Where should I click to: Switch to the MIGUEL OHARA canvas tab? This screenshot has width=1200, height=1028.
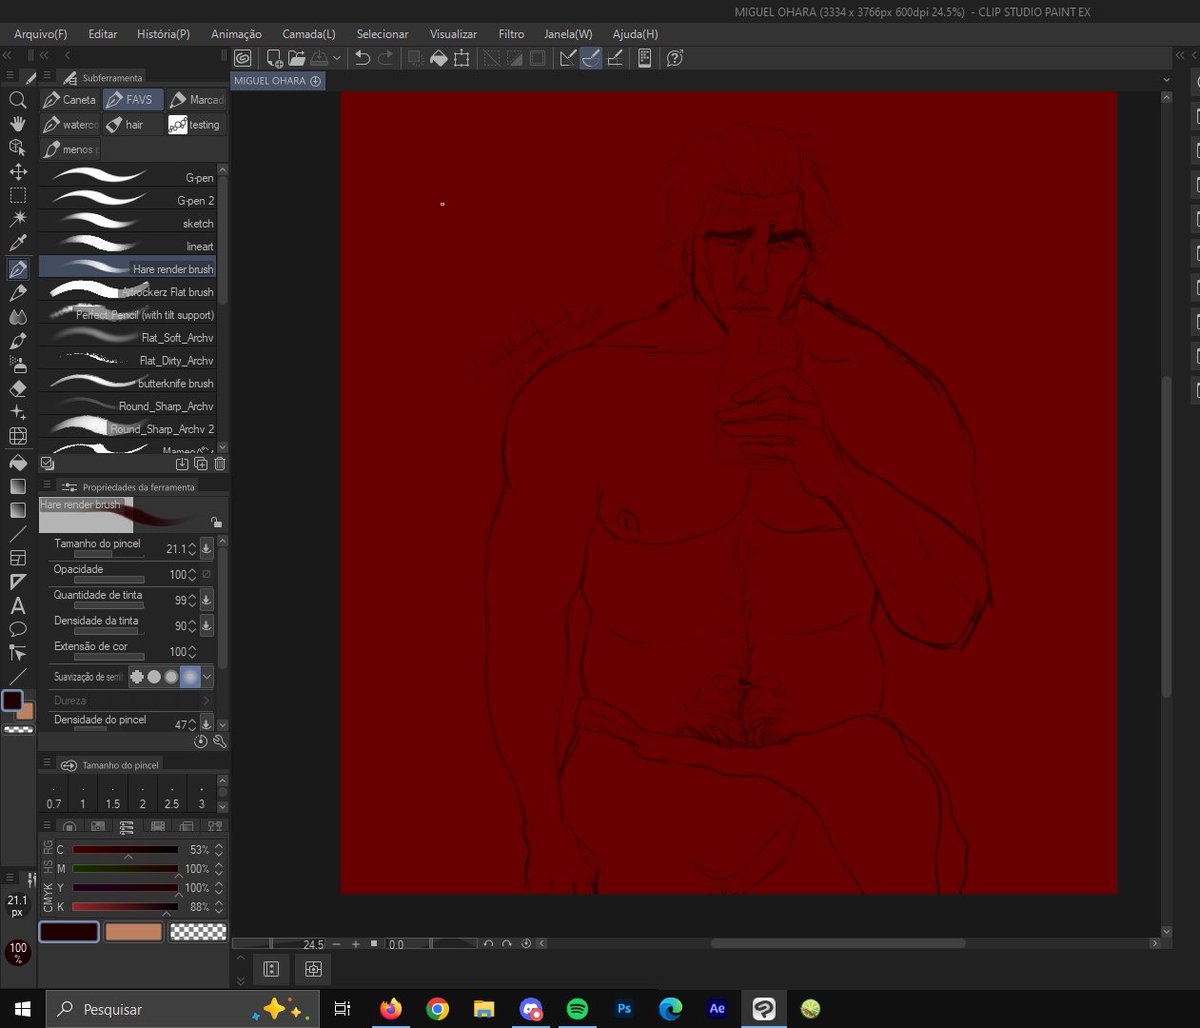click(x=278, y=81)
